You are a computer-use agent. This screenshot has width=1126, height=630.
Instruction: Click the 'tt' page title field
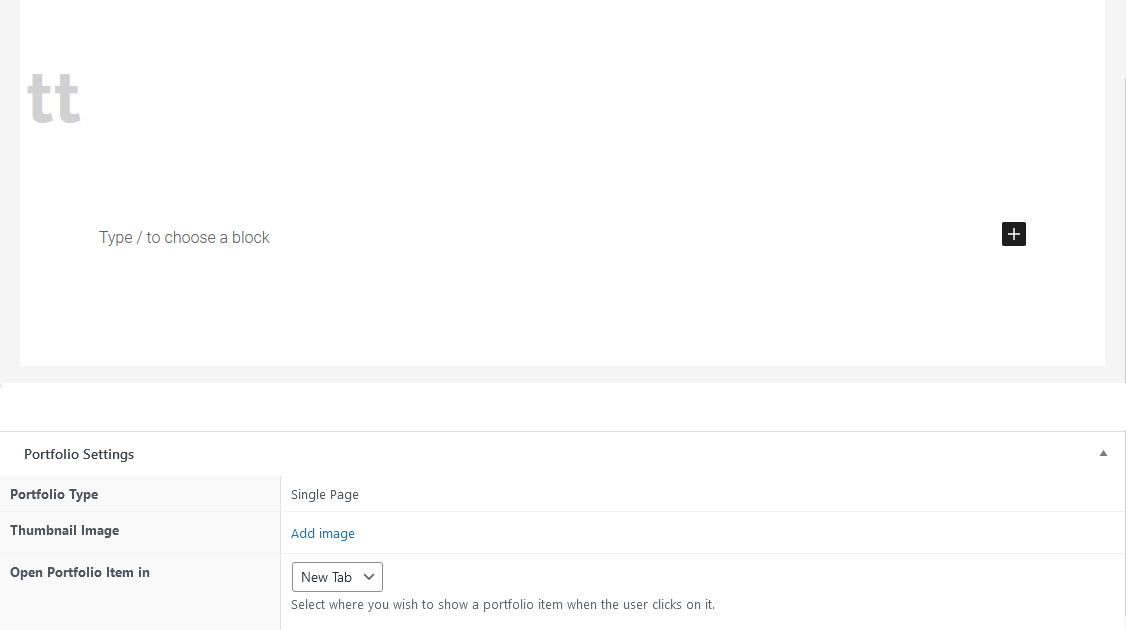[x=54, y=99]
